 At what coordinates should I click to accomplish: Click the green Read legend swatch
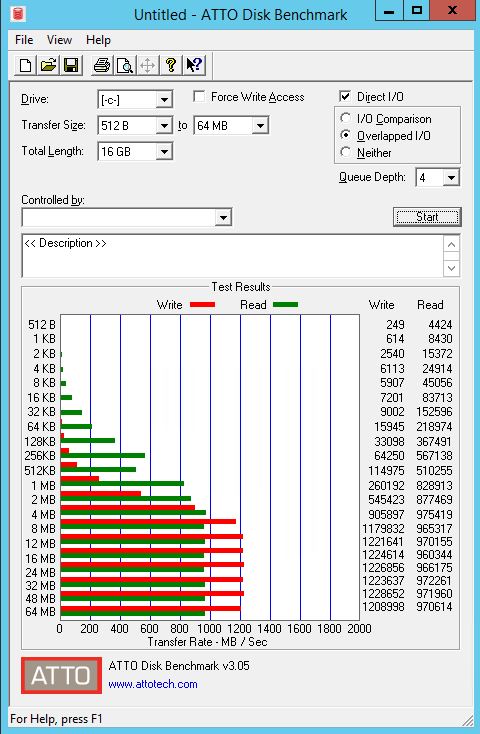pos(285,305)
